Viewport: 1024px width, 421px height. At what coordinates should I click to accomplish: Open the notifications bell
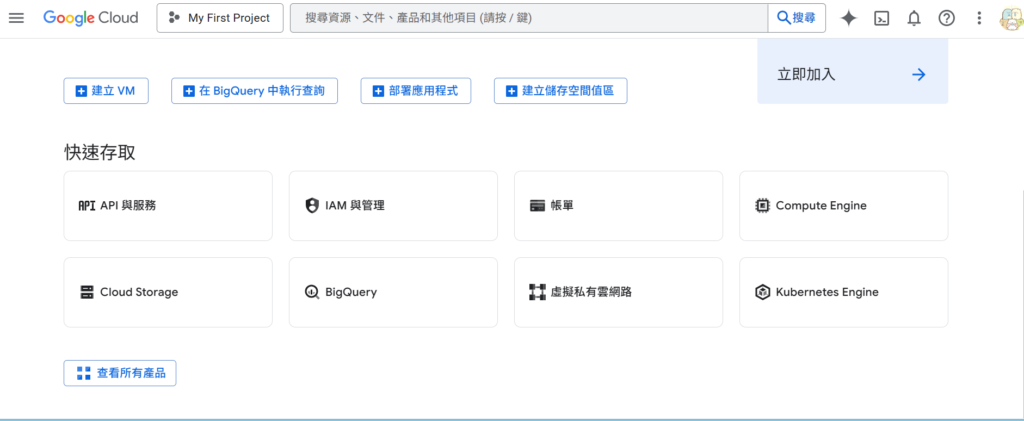pyautogui.click(x=913, y=18)
